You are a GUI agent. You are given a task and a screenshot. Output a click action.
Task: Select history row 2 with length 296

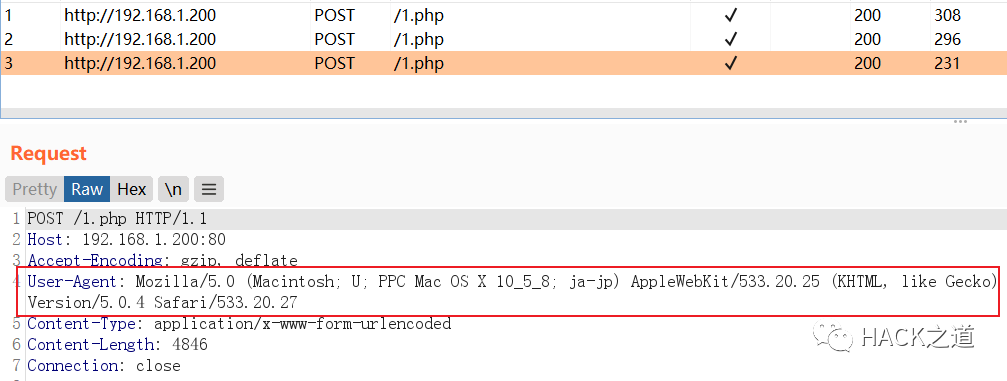tap(504, 39)
